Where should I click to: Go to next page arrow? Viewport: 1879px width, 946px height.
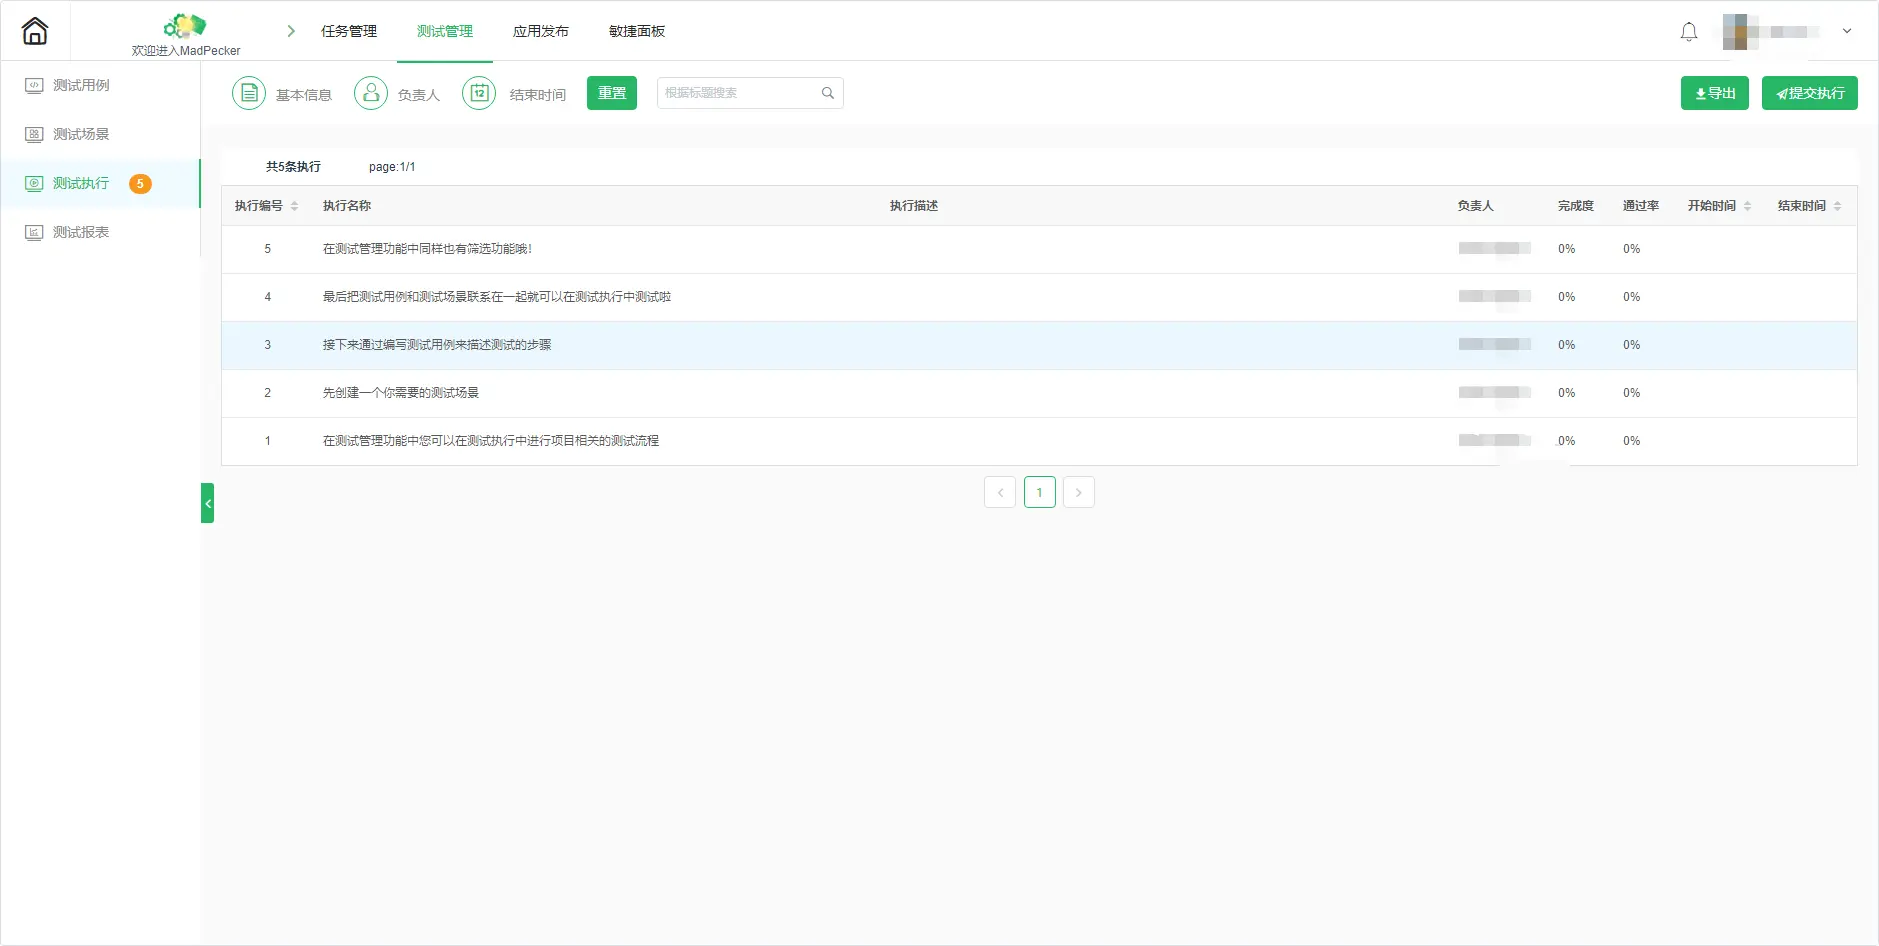(x=1079, y=492)
